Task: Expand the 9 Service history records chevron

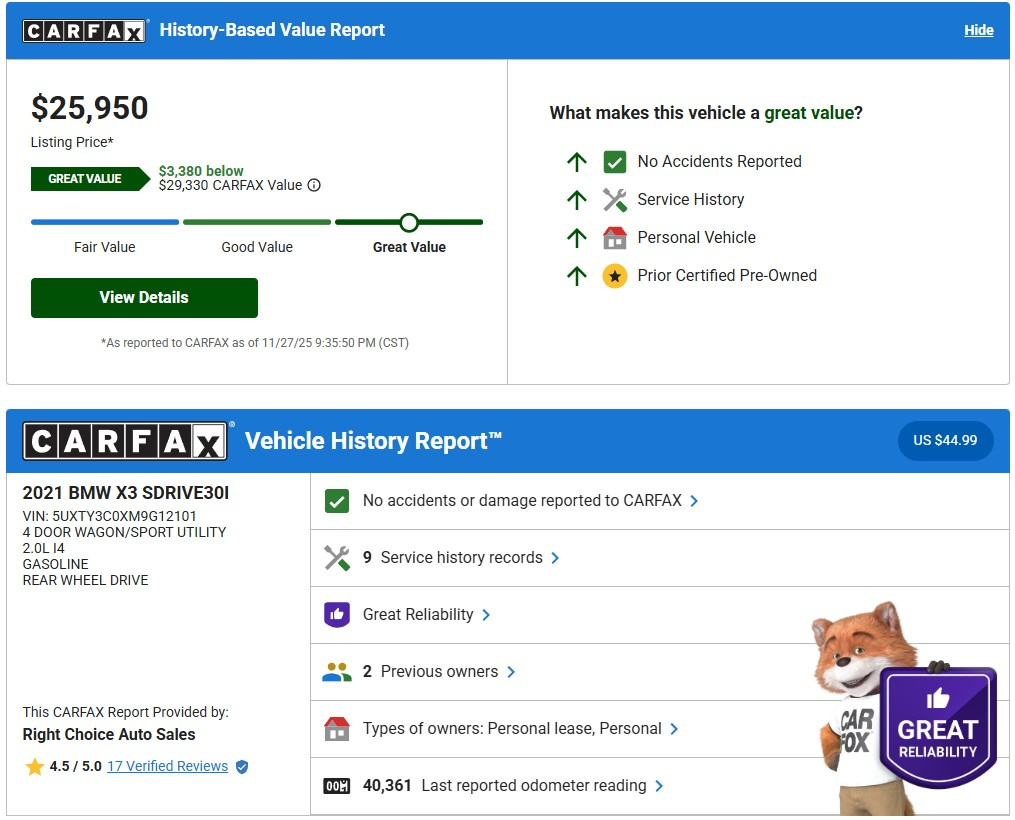Action: pyautogui.click(x=556, y=558)
